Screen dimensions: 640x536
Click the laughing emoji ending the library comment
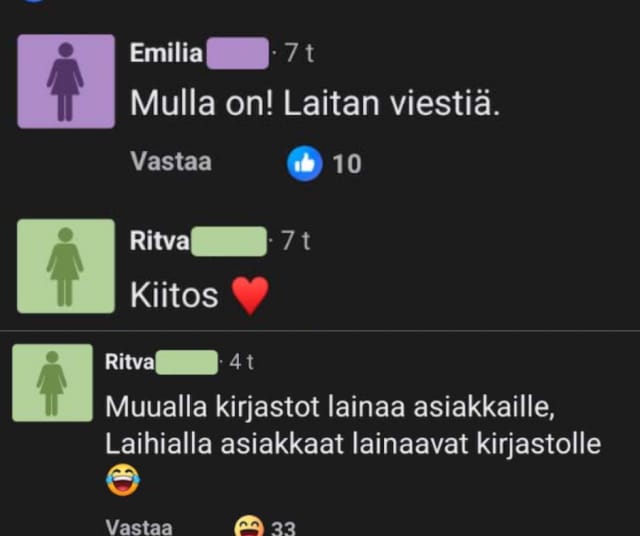(123, 480)
